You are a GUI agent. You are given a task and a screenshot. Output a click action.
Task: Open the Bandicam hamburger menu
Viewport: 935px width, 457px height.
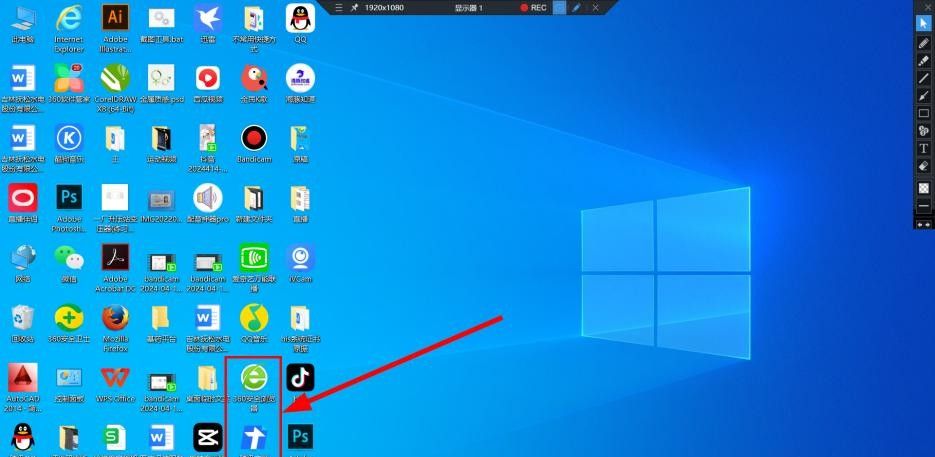[x=339, y=8]
